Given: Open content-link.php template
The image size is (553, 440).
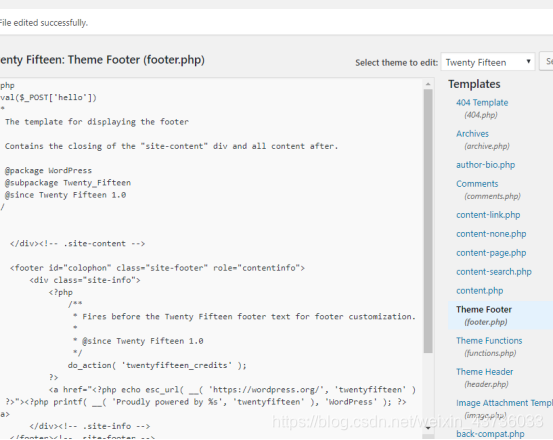Looking at the screenshot, I should click(488, 215).
